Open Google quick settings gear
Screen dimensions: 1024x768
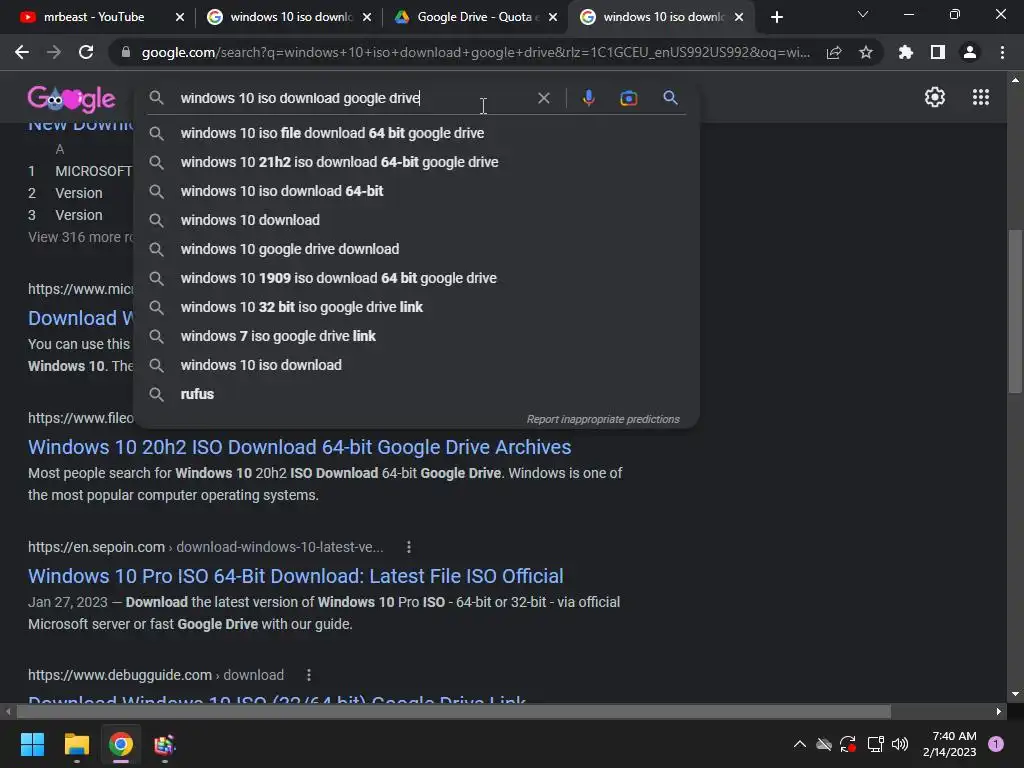pos(935,97)
